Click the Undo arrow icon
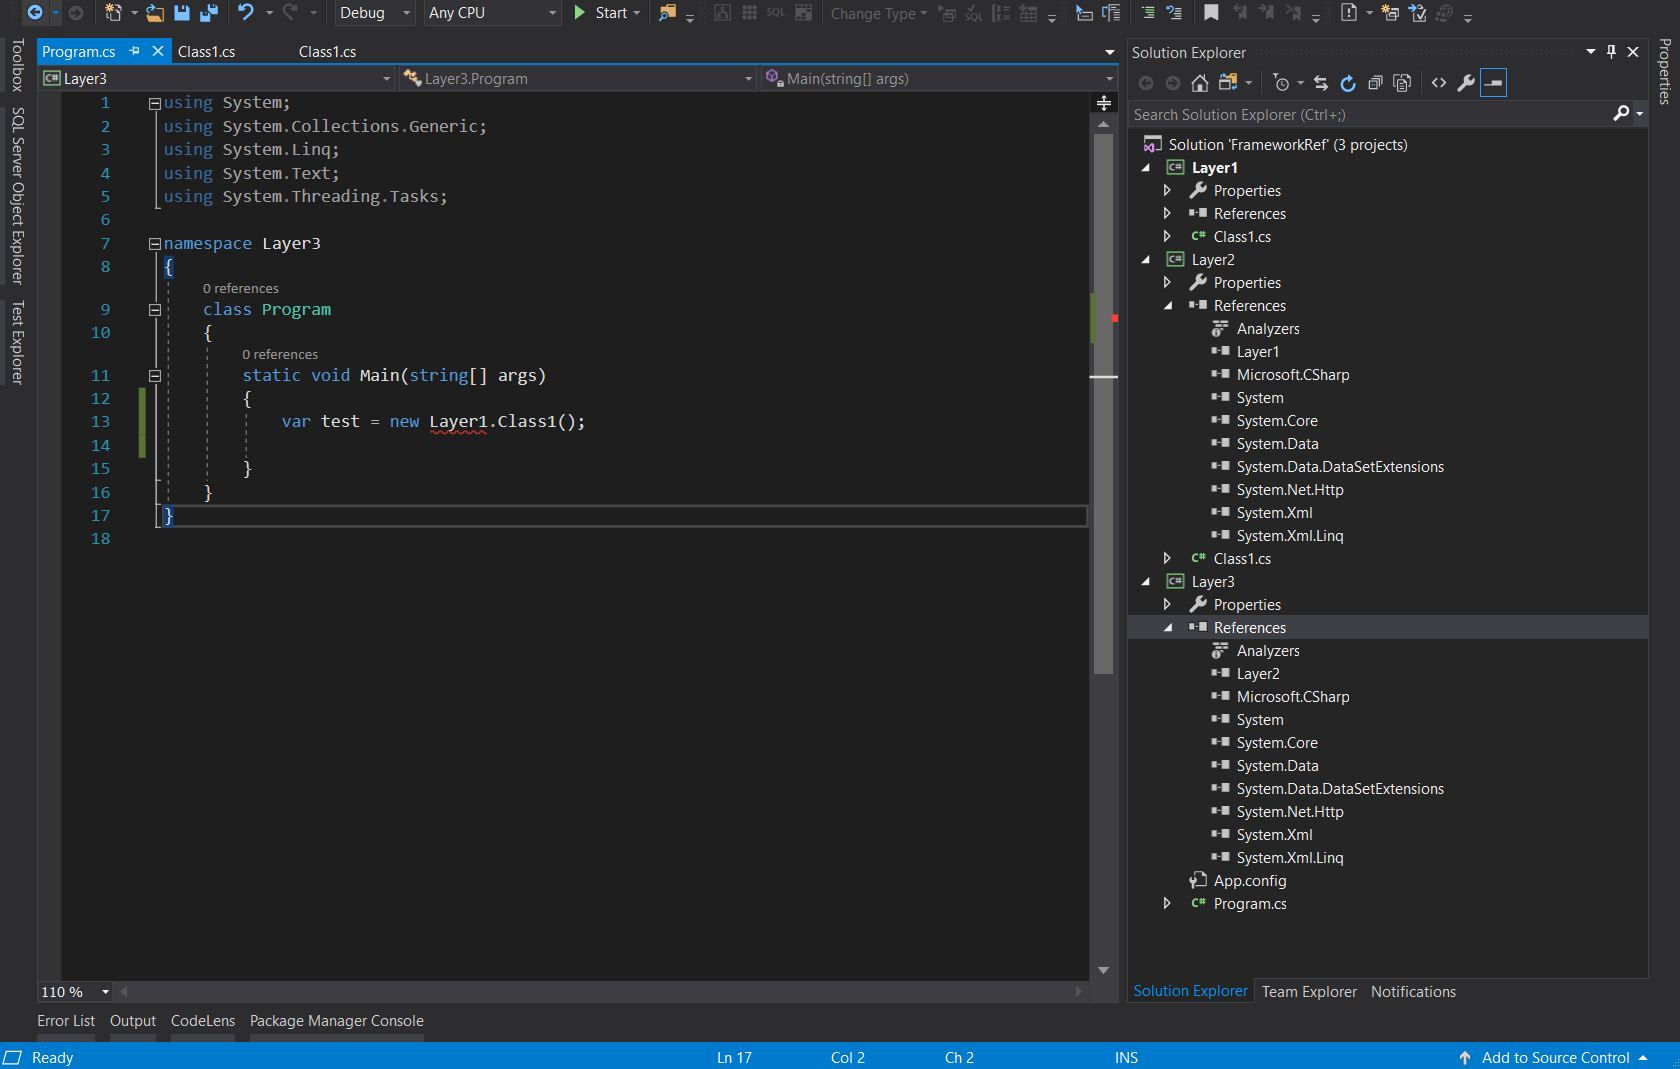Screen dimensions: 1680x1069 (x=246, y=13)
